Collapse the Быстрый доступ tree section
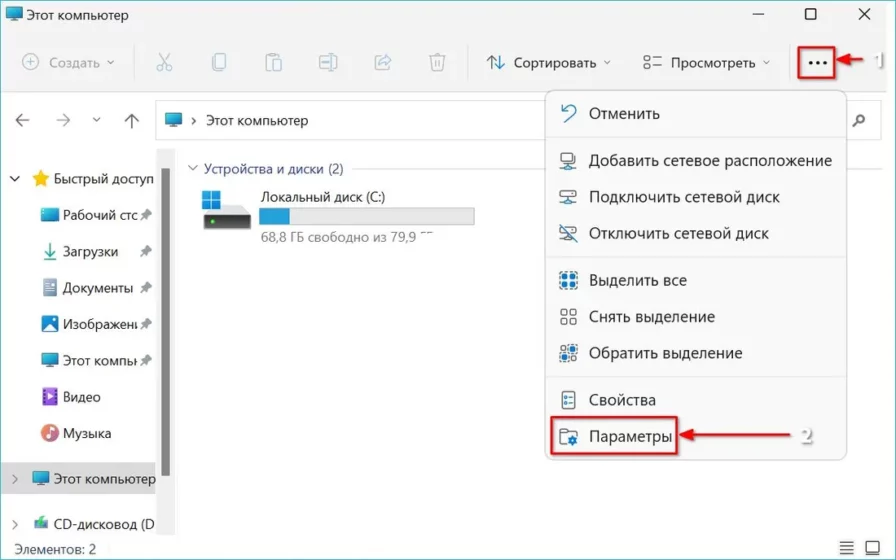Viewport: 896px width, 560px height. tap(15, 179)
